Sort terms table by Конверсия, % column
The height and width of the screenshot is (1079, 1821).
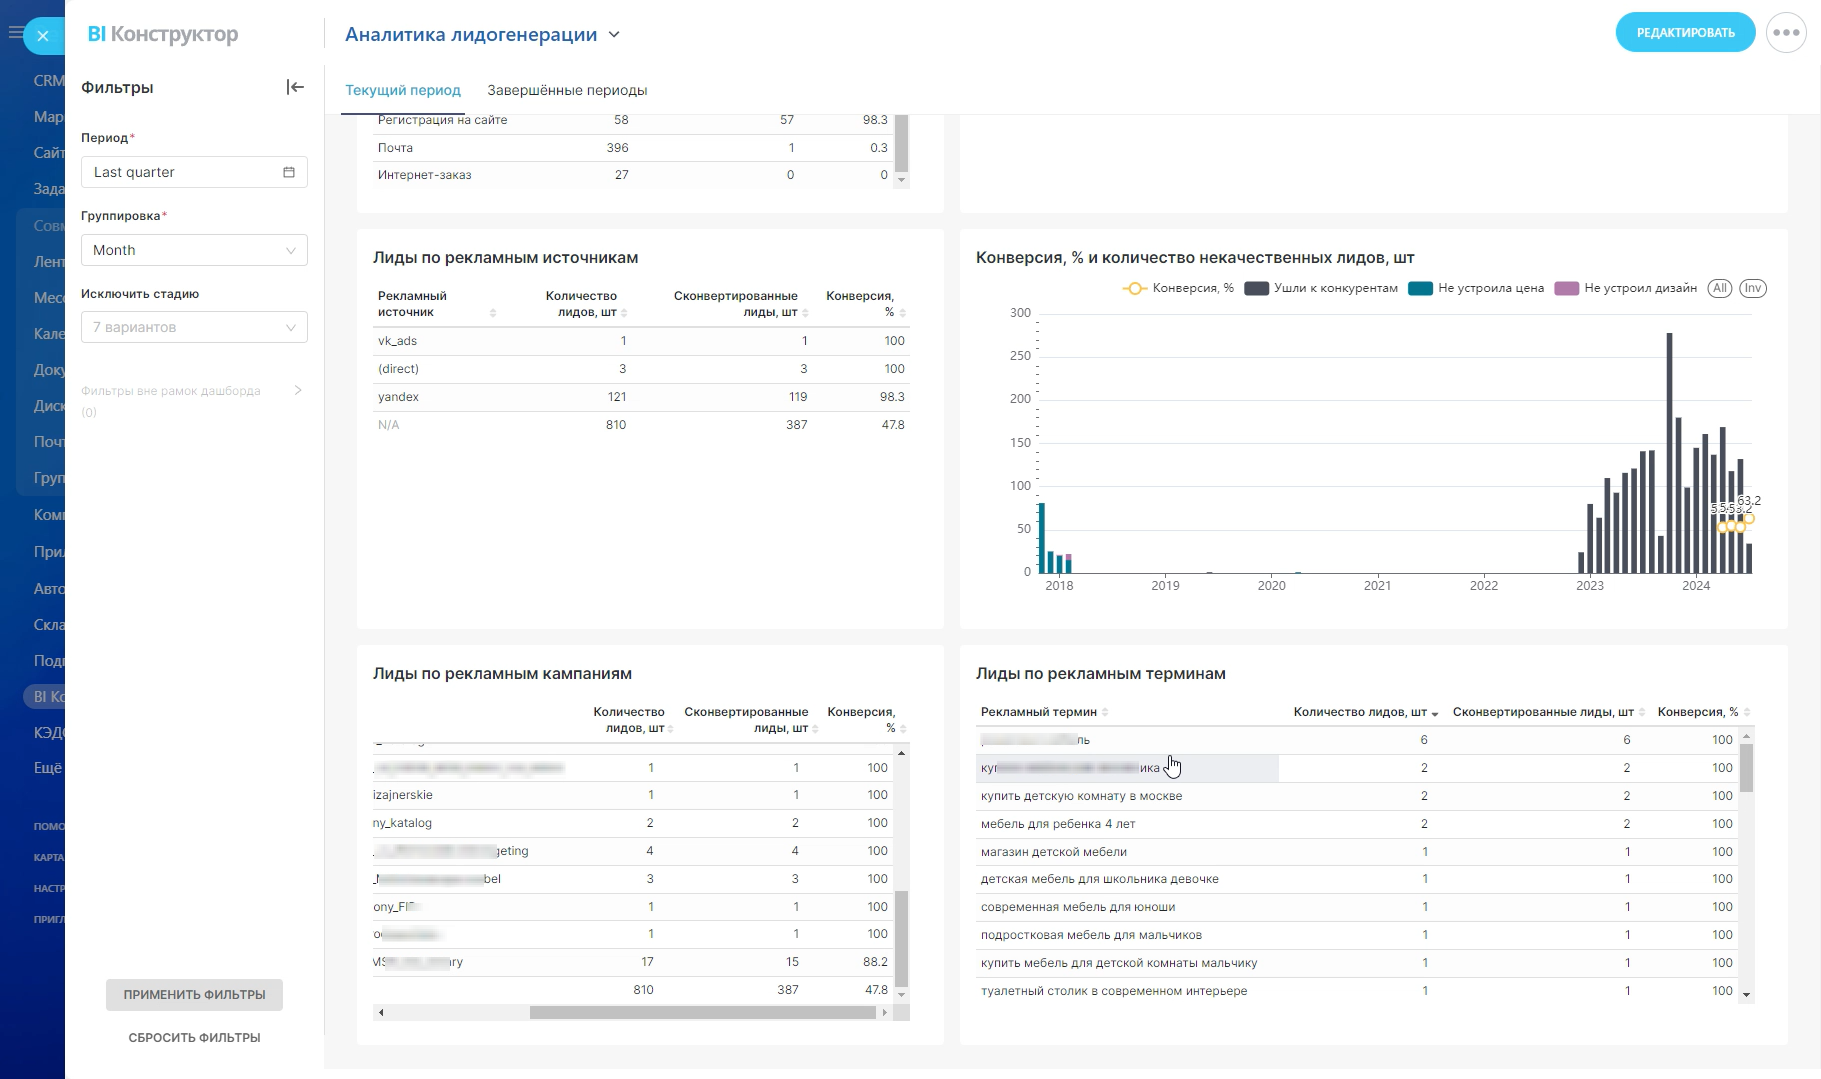coord(1746,713)
